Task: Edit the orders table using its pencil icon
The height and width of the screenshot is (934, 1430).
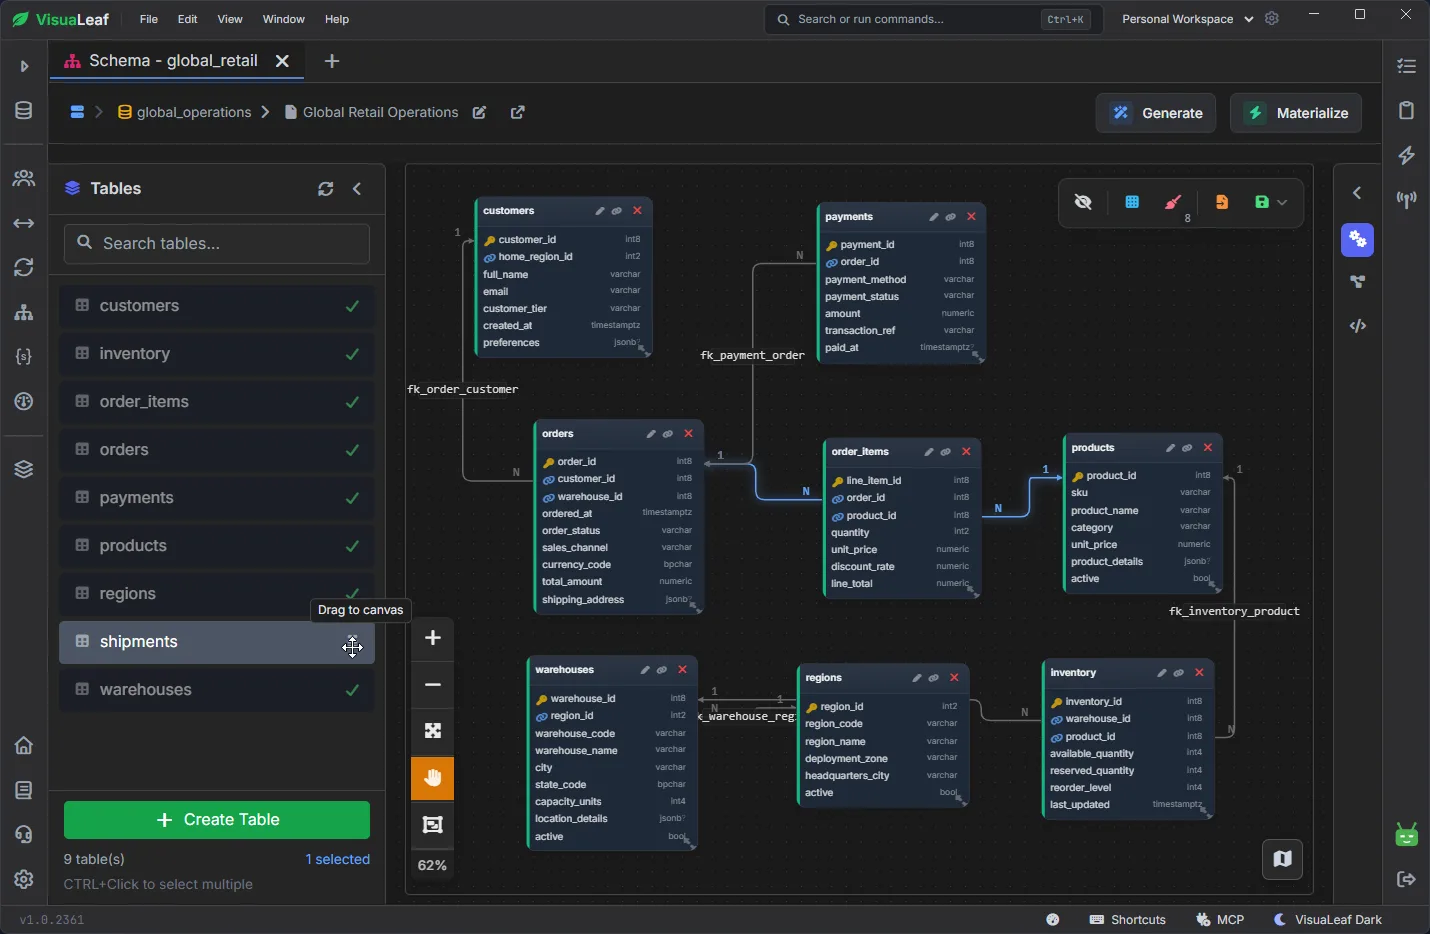Action: click(x=651, y=434)
